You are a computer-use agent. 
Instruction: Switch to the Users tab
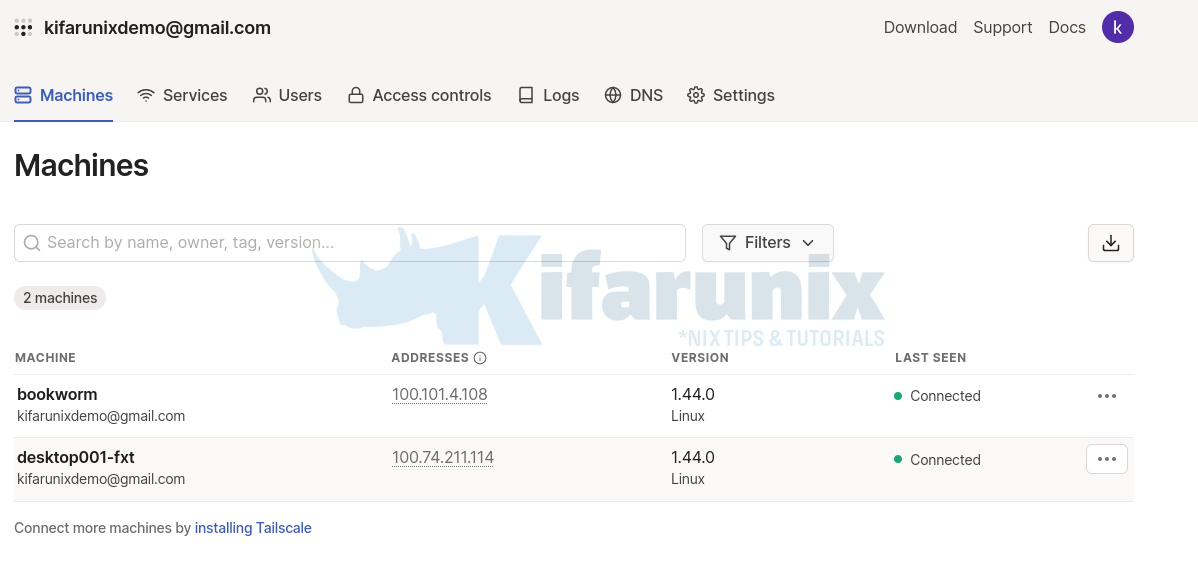pos(287,96)
